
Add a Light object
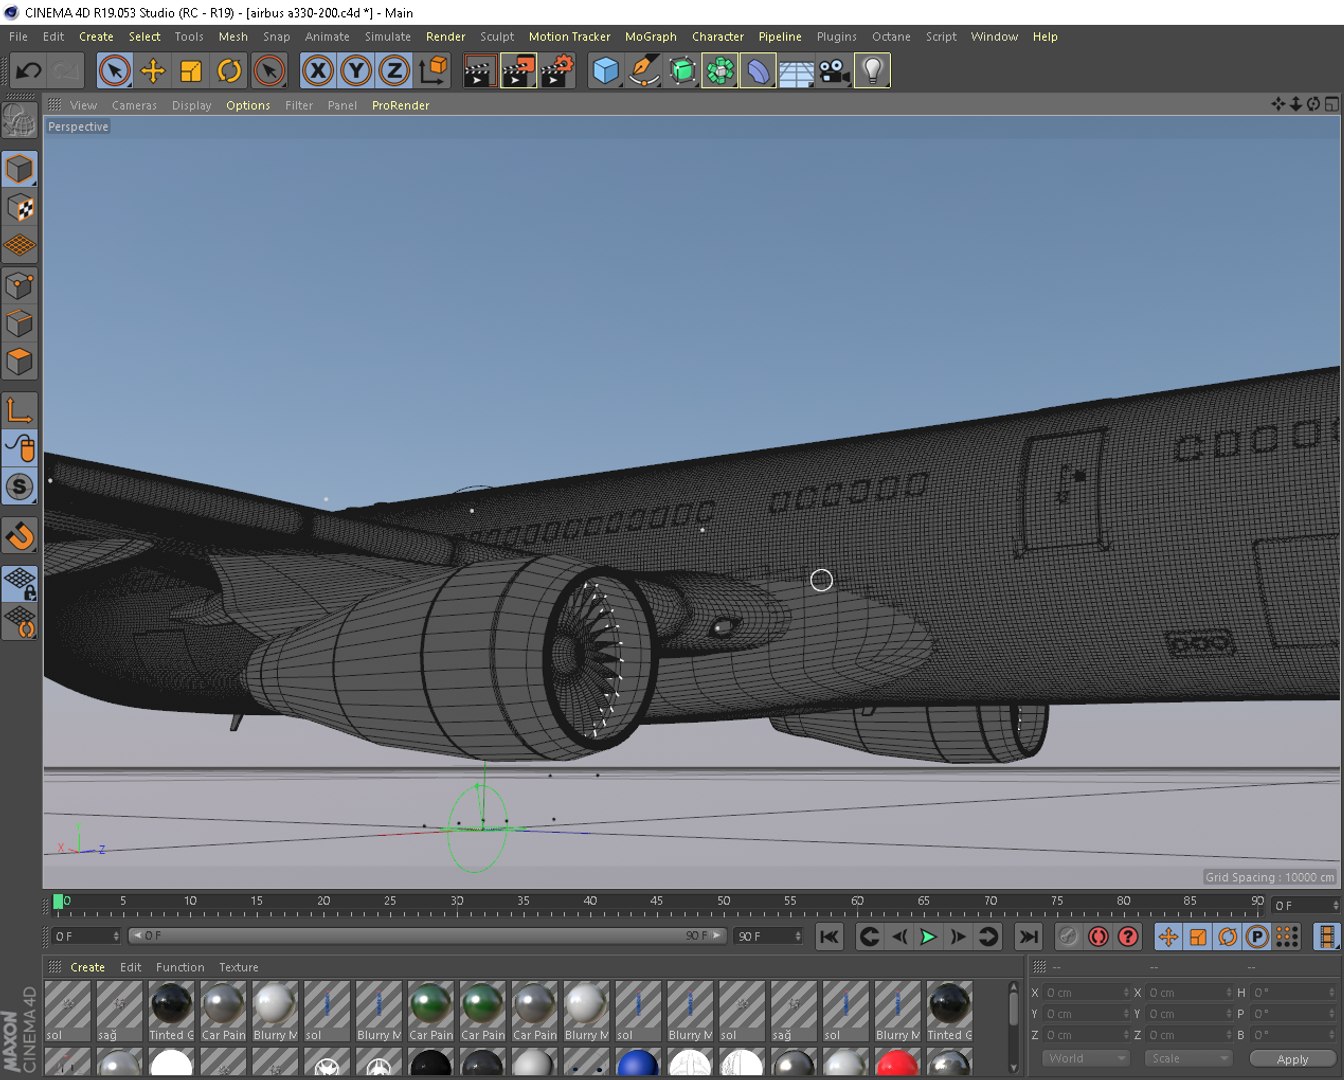(872, 70)
